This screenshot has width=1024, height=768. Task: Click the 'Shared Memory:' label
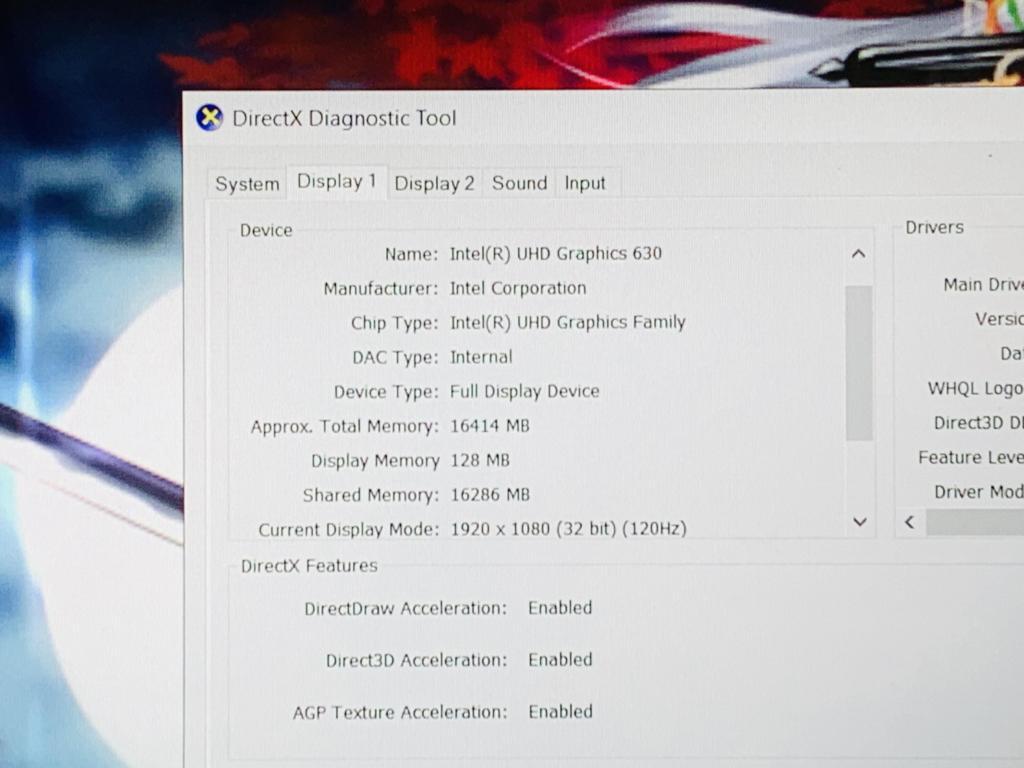click(x=370, y=495)
